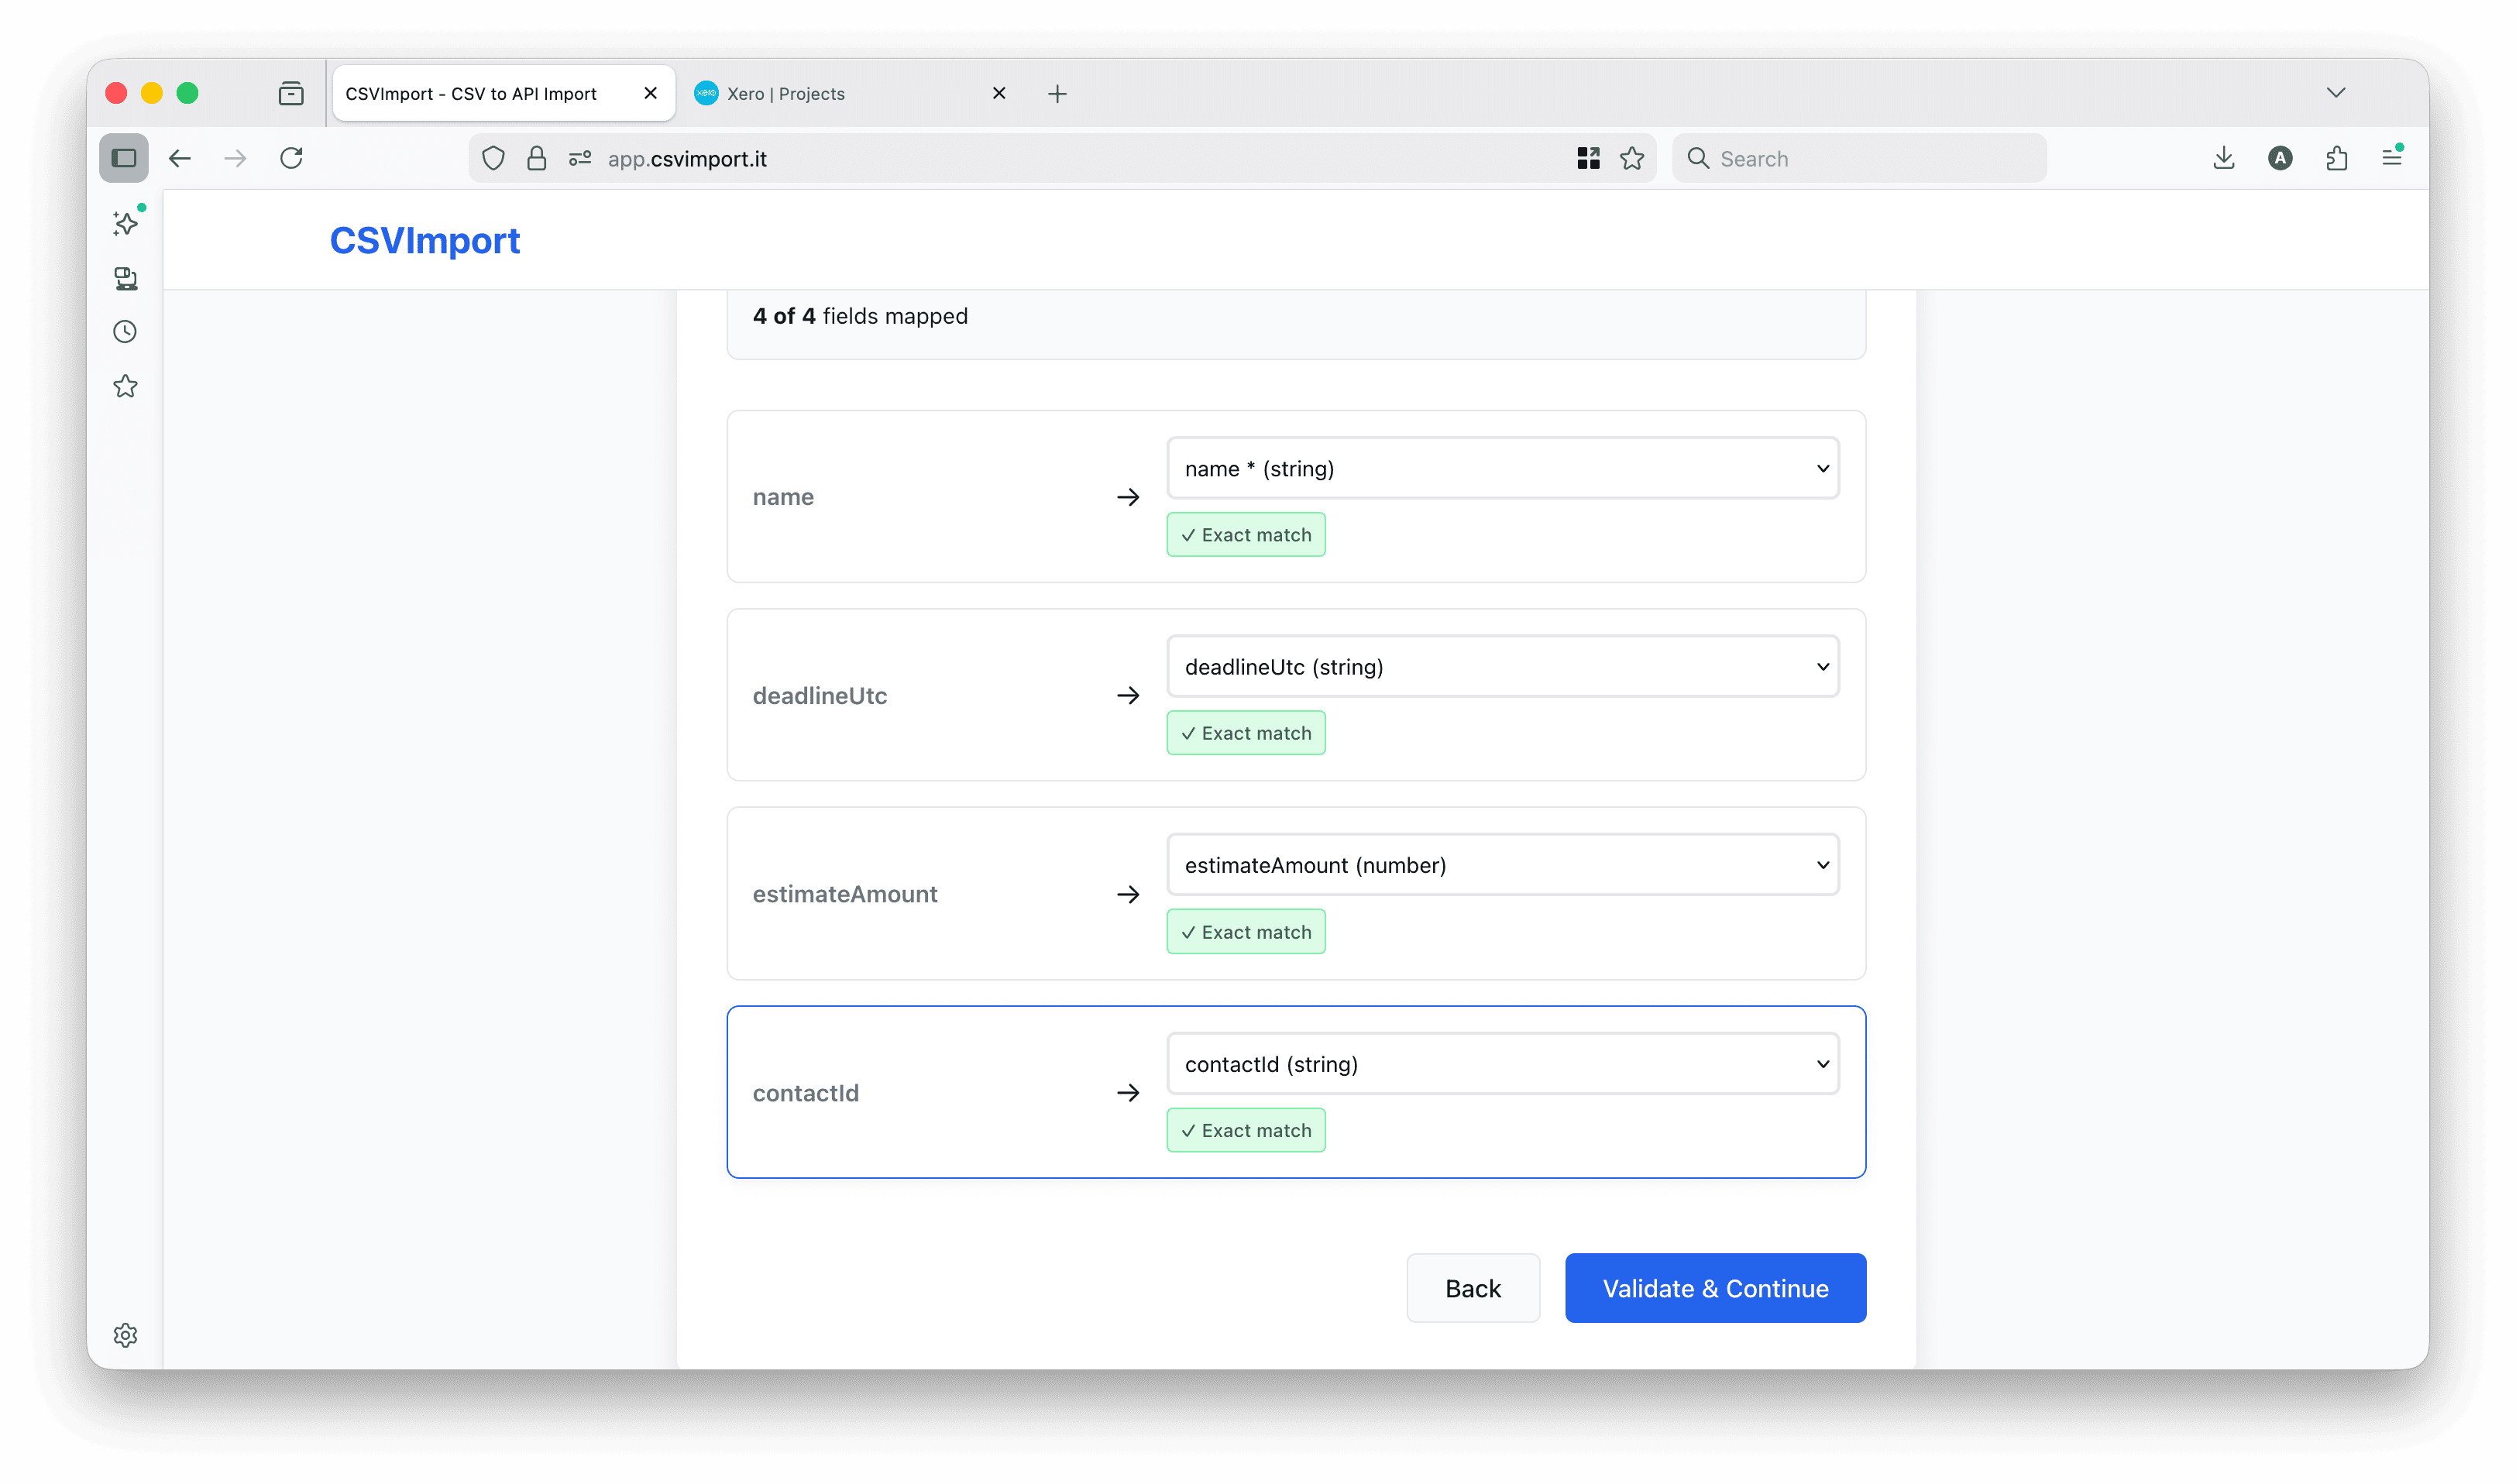Toggle the browser sidebar panel icon

(x=124, y=158)
